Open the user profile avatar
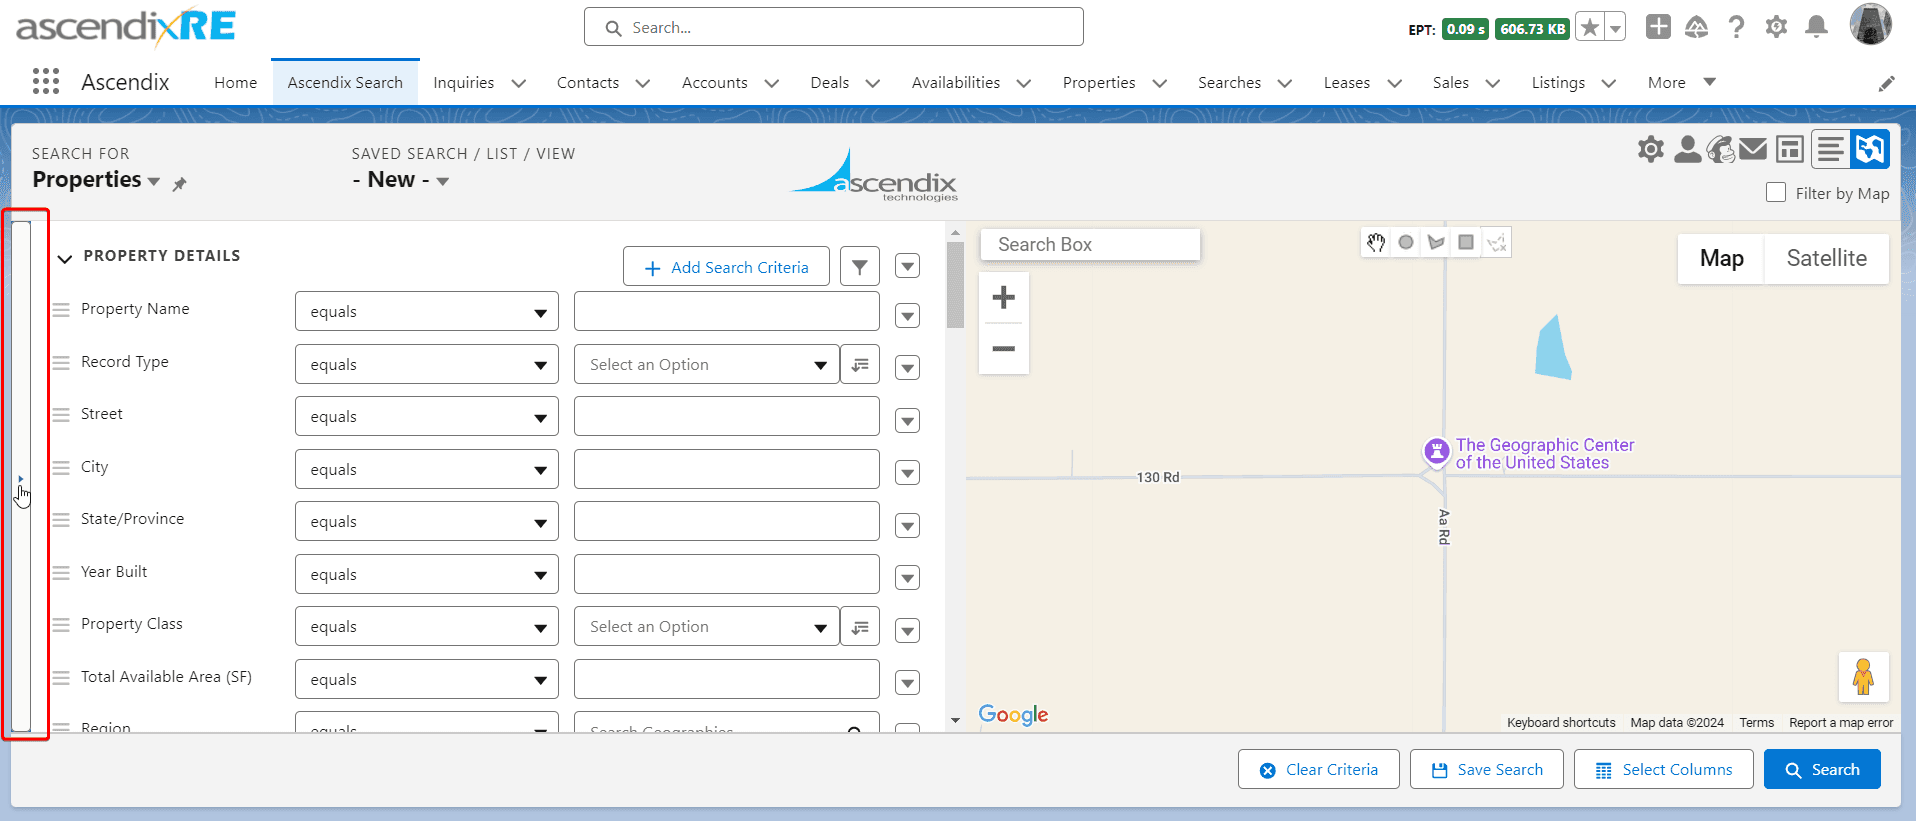Screen dimensions: 1916x821 coord(1870,24)
